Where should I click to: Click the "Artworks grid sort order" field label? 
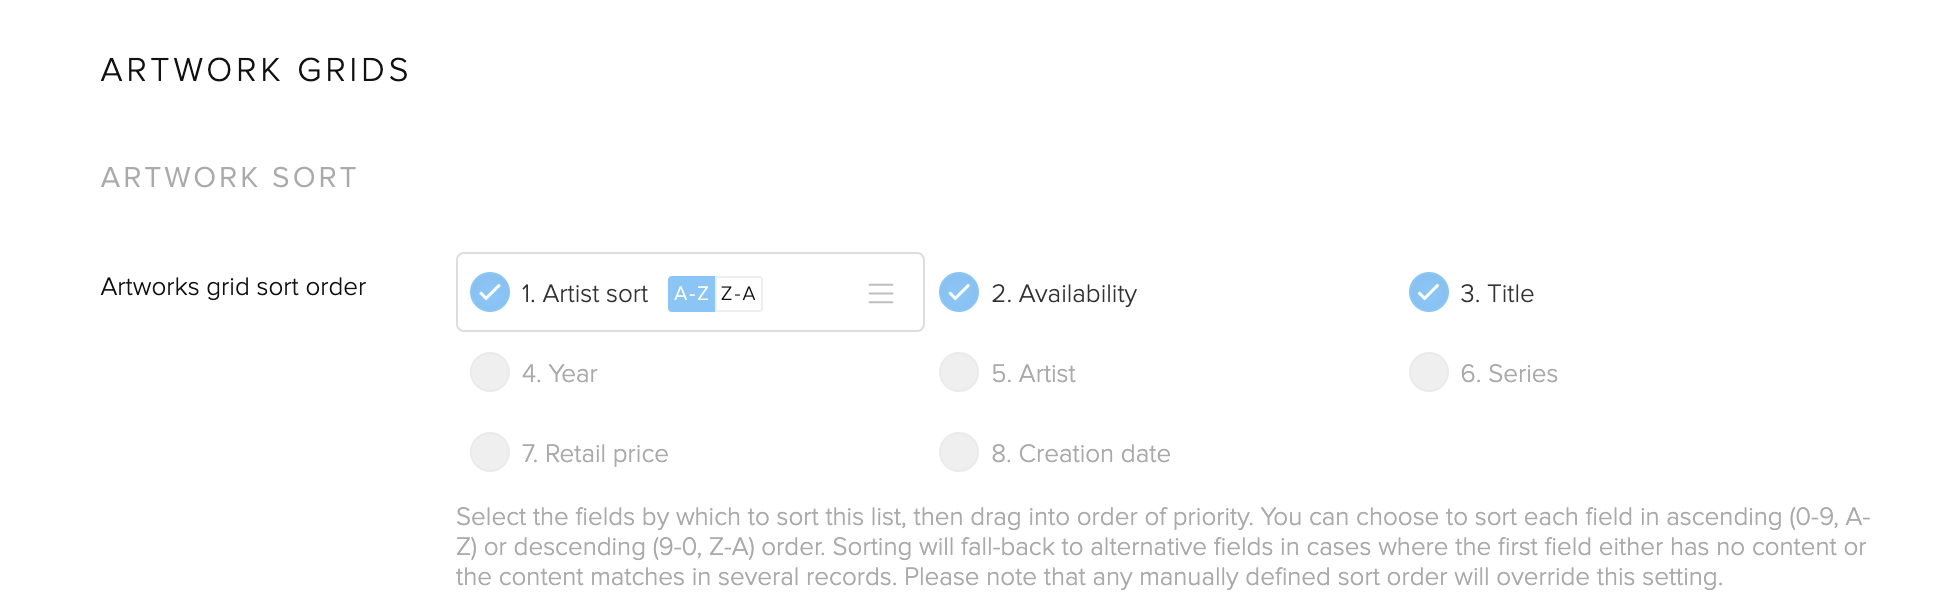[233, 287]
